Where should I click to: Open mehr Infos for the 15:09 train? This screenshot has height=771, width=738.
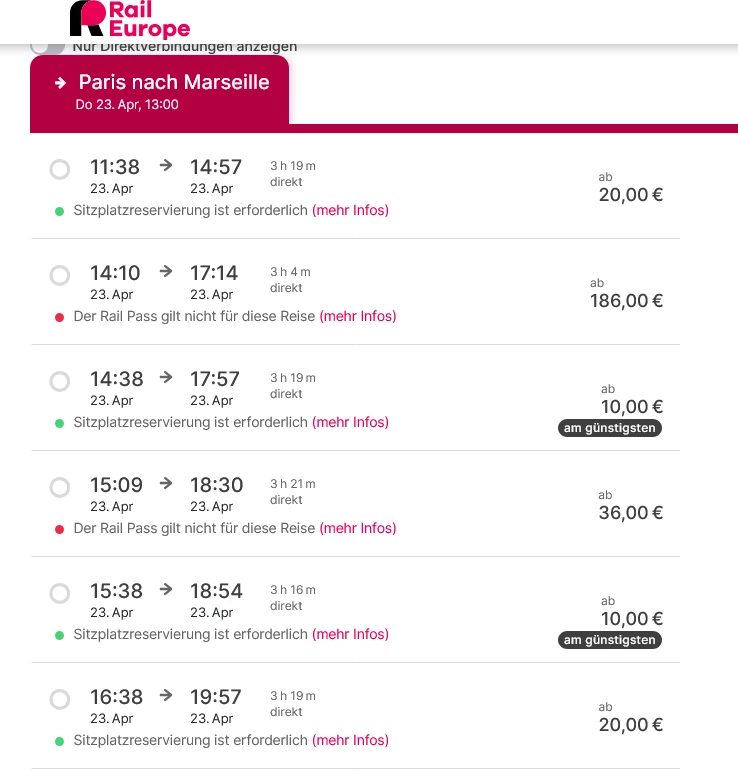pos(357,528)
